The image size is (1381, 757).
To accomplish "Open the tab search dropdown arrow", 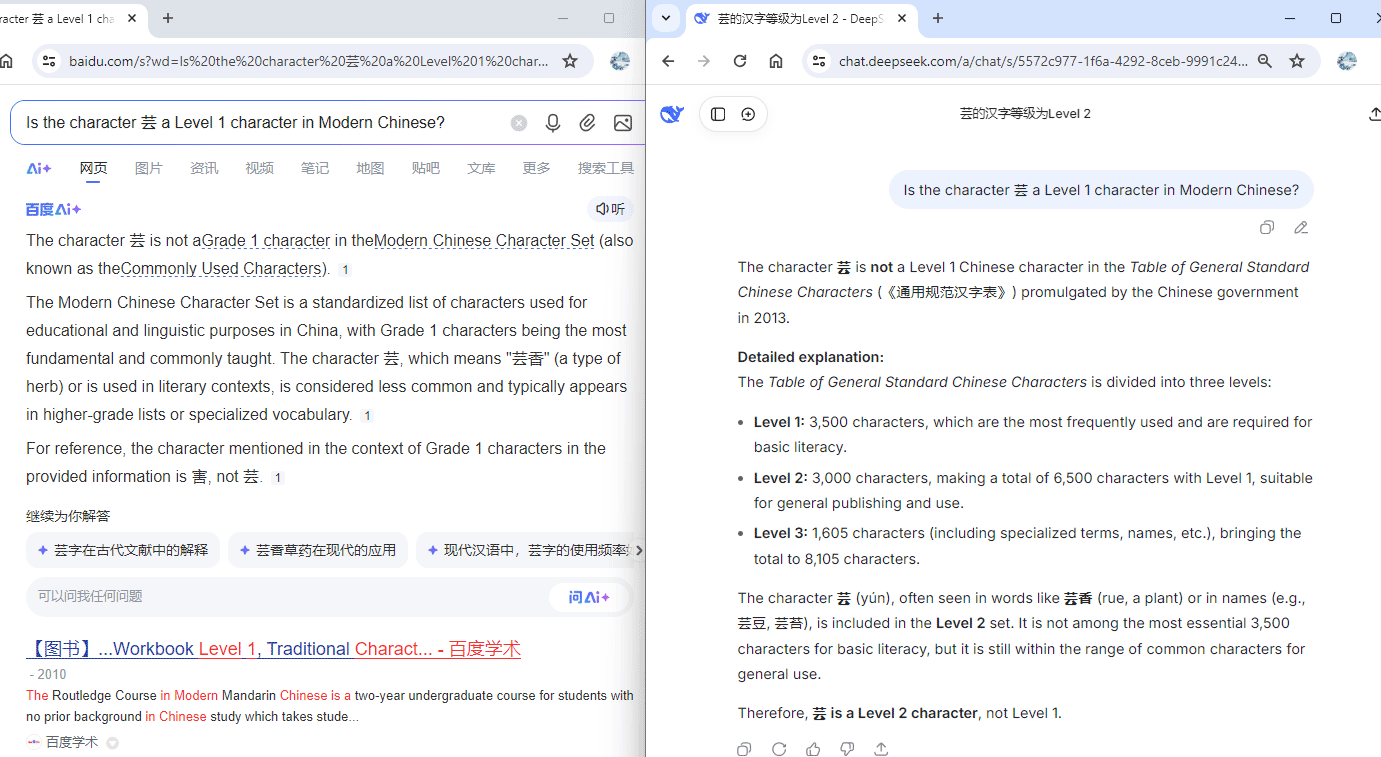I will pyautogui.click(x=666, y=18).
